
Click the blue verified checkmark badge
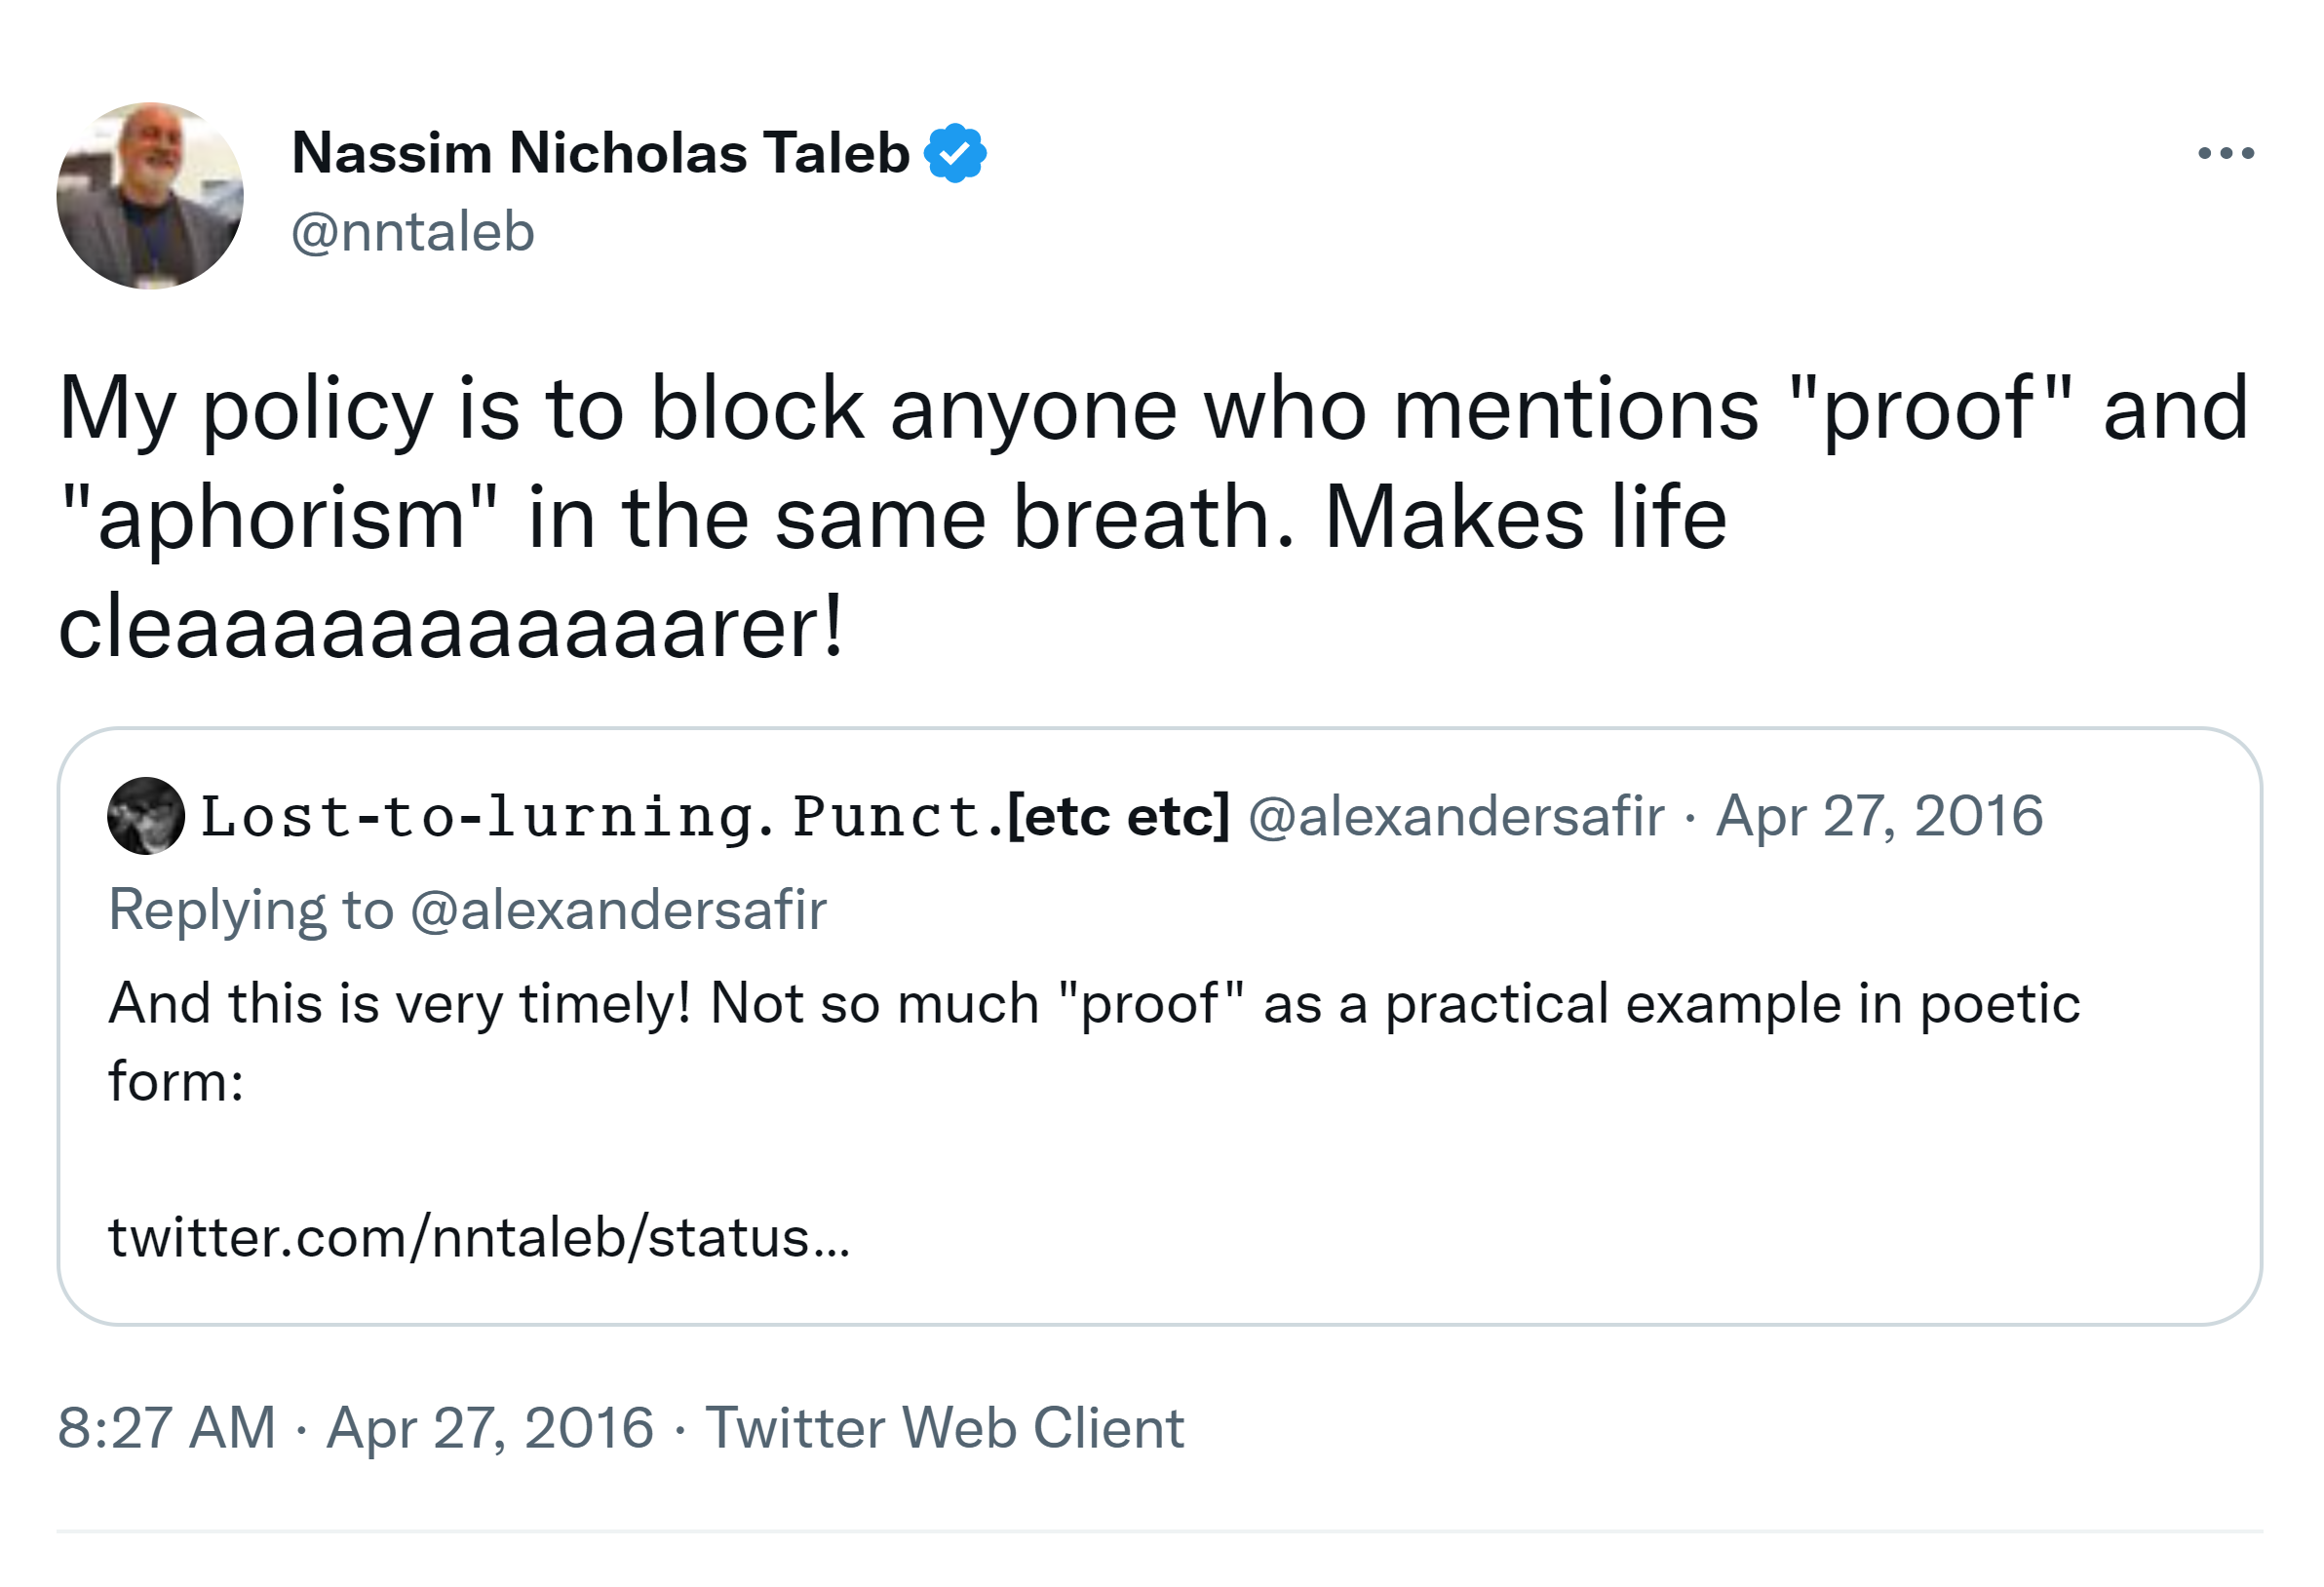tap(955, 153)
